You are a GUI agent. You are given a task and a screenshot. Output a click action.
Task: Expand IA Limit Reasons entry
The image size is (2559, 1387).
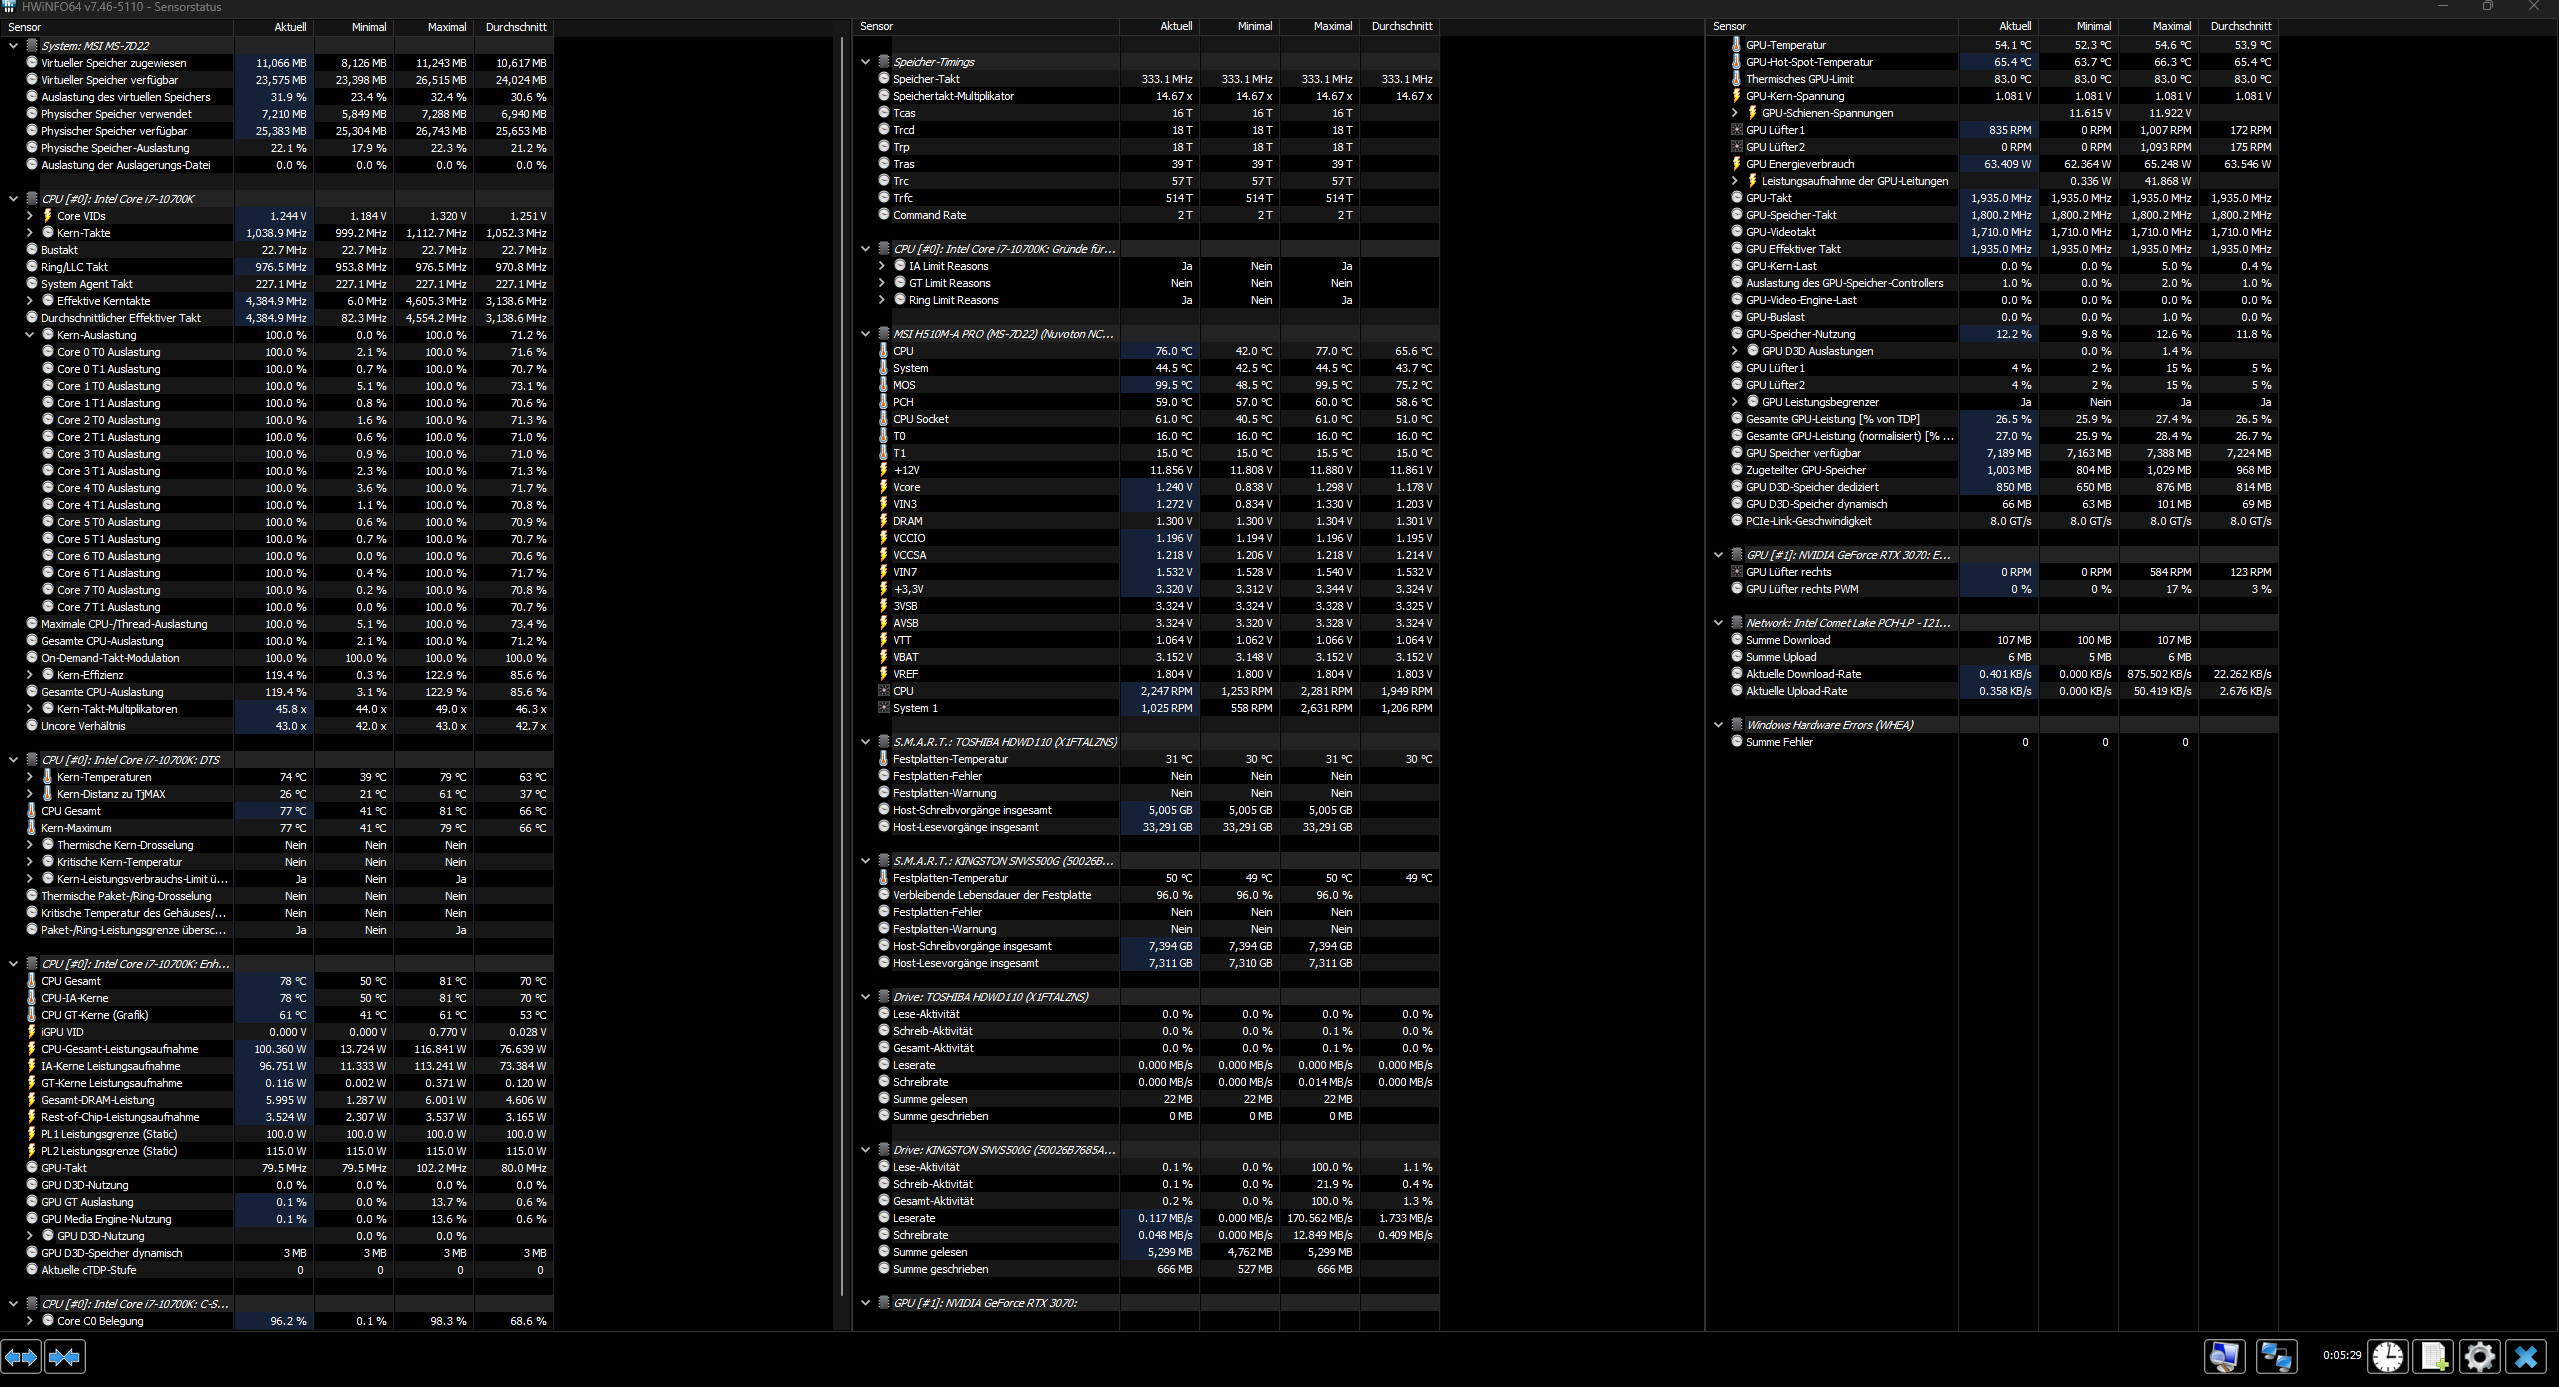(882, 266)
